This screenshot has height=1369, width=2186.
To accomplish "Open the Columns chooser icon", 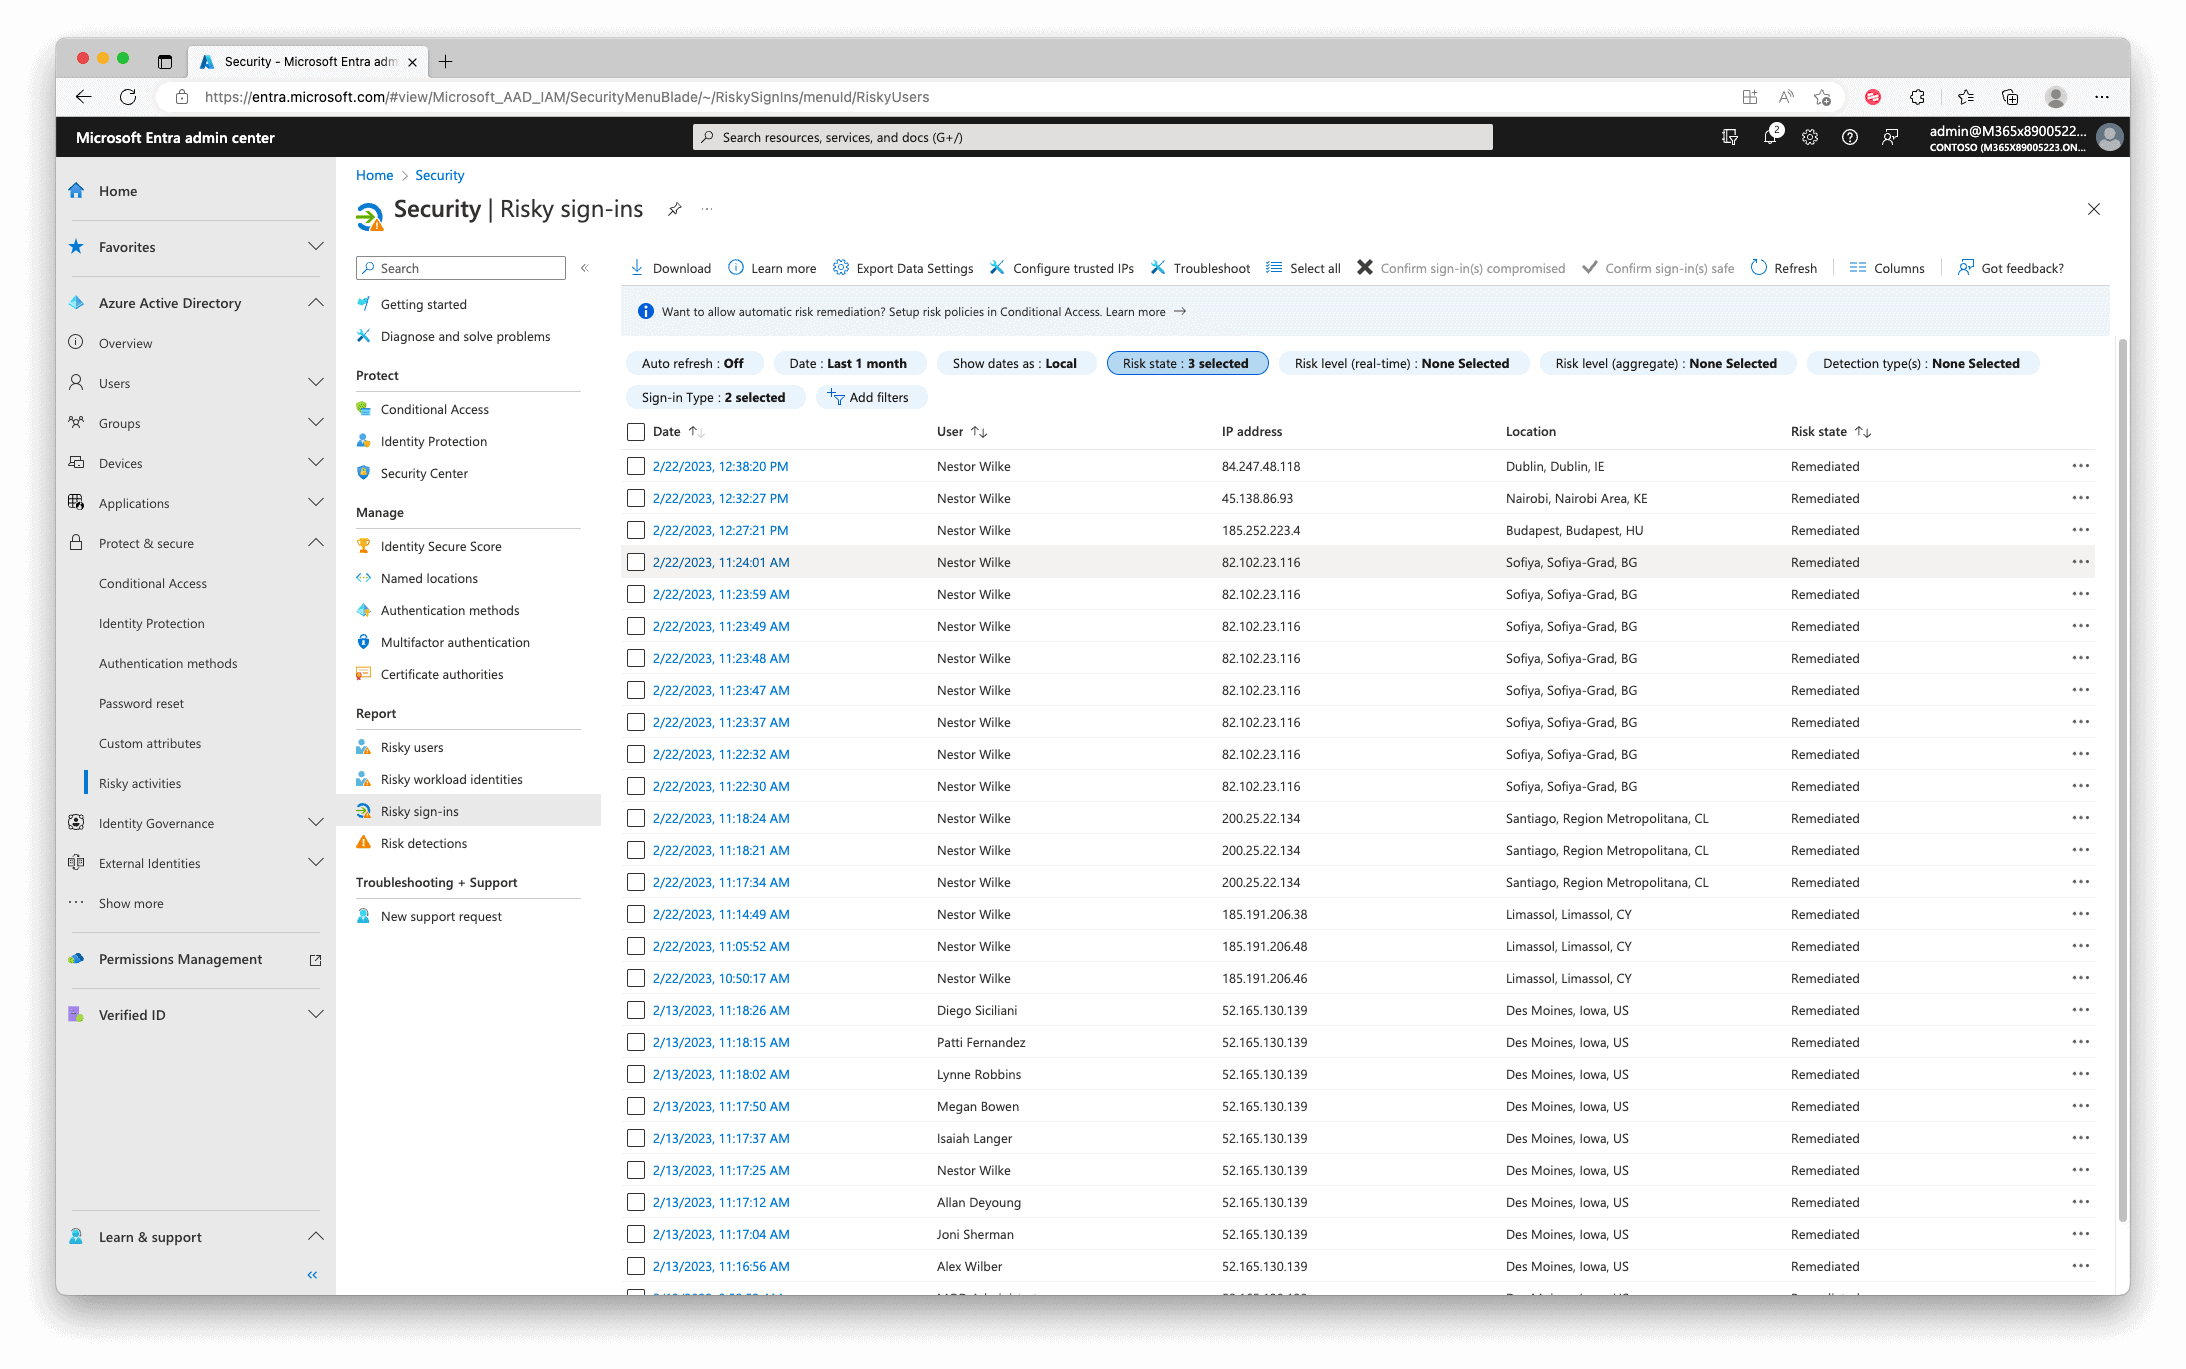I will click(1858, 268).
